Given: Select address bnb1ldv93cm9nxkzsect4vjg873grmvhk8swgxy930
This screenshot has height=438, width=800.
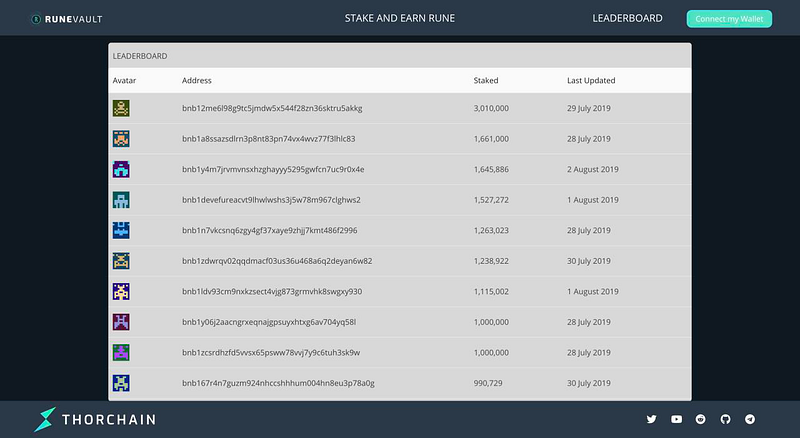Looking at the screenshot, I should click(272, 291).
